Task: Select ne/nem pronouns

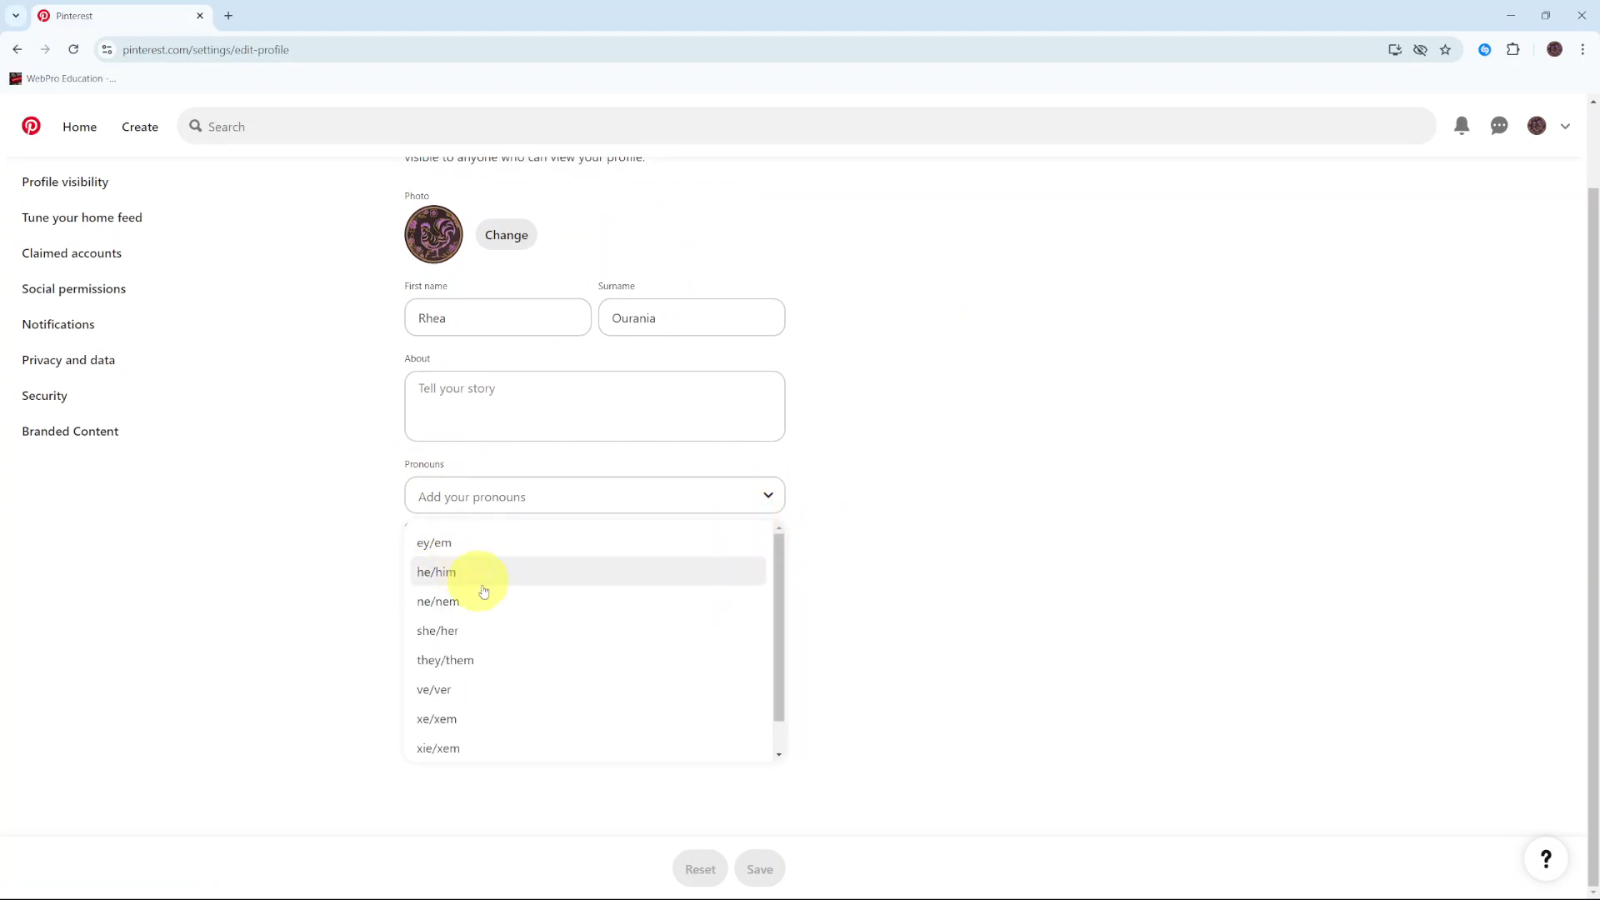Action: point(588,601)
